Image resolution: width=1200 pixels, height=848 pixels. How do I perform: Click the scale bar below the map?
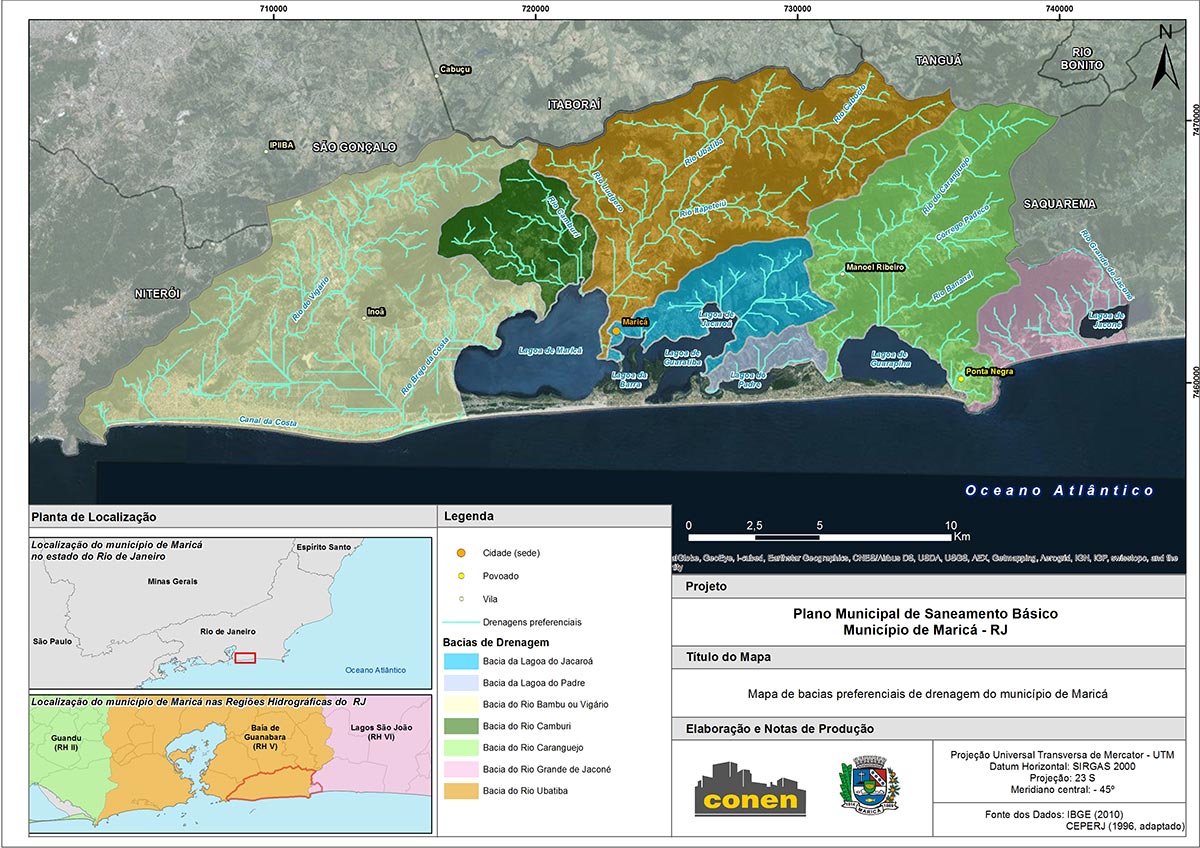click(820, 537)
